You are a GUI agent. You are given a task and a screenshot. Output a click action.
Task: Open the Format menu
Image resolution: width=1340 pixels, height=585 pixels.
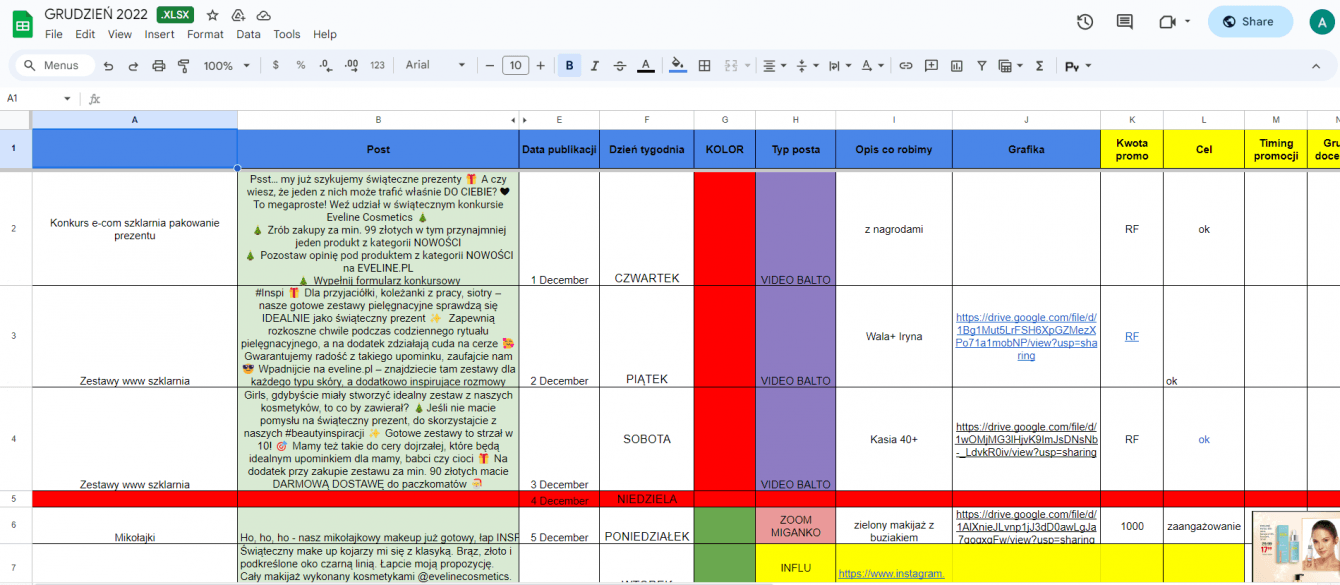click(x=205, y=34)
